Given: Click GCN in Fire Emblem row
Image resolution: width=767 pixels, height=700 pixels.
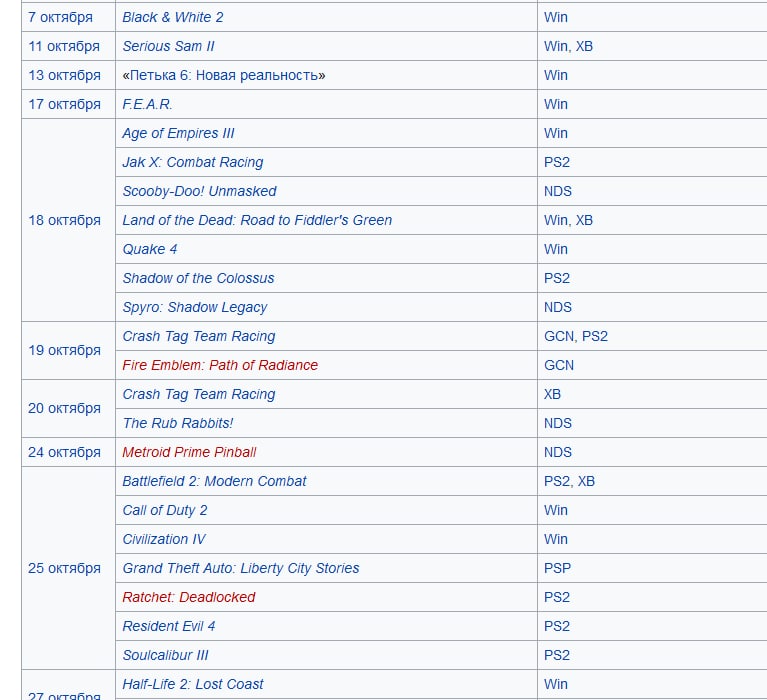Looking at the screenshot, I should [559, 365].
